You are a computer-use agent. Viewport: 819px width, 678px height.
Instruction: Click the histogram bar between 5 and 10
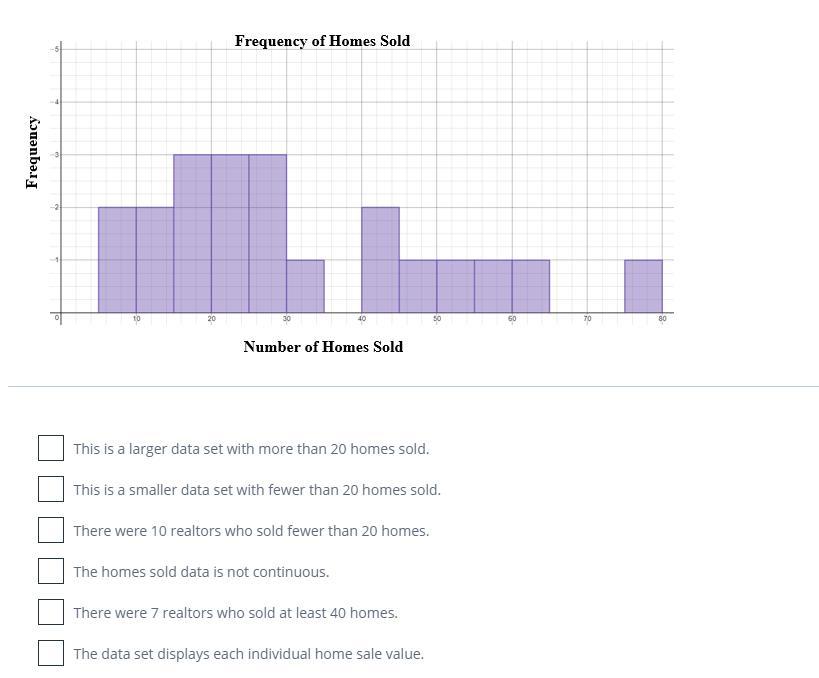[118, 260]
